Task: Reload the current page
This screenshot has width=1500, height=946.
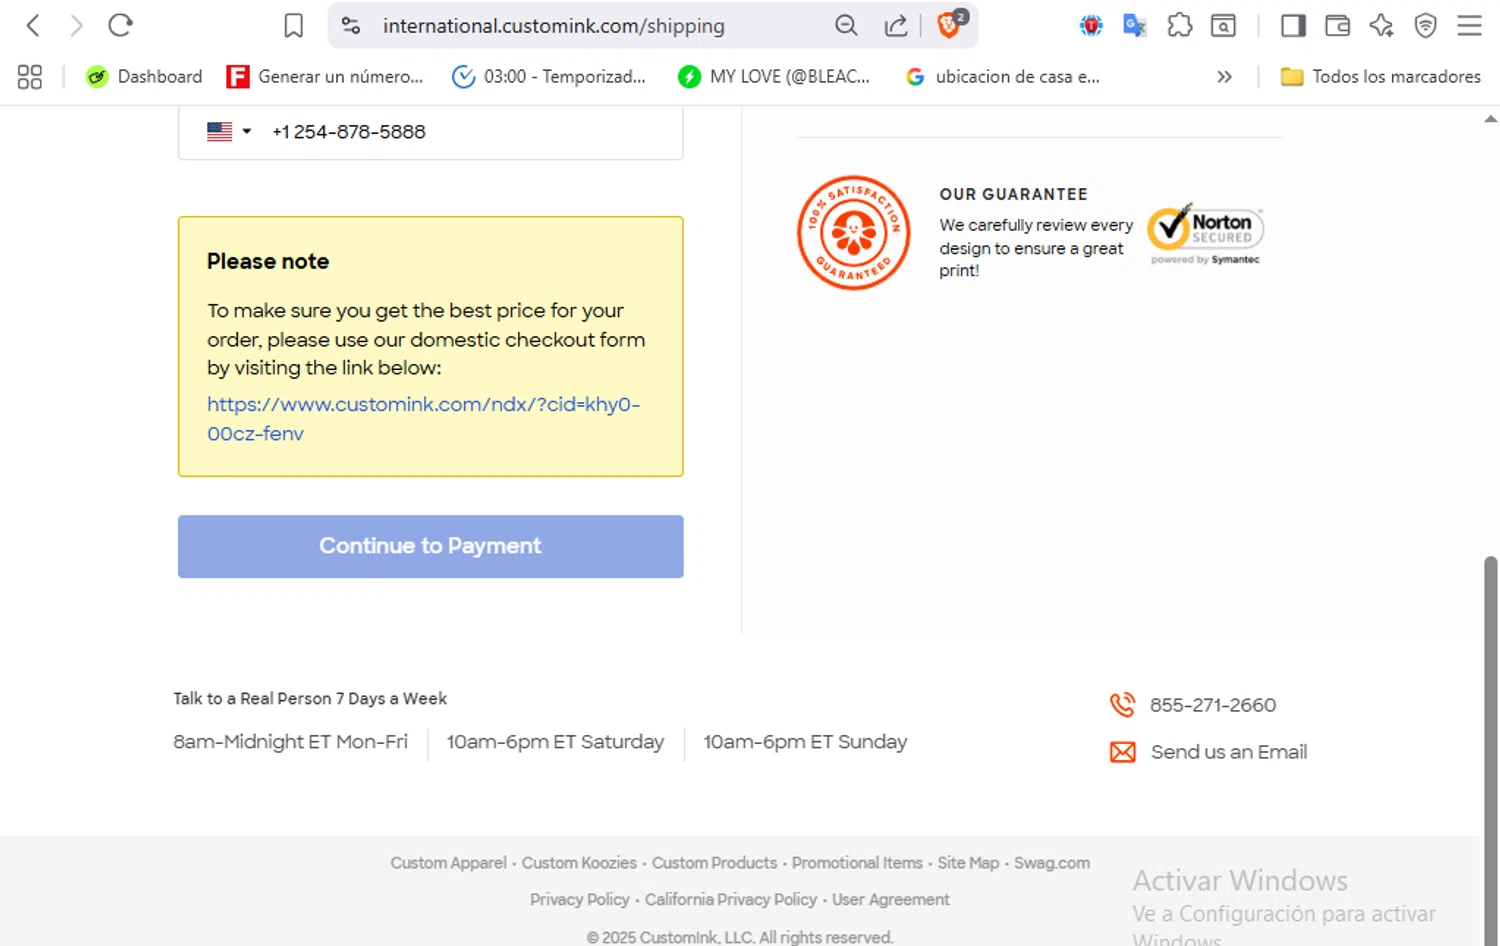Action: tap(120, 25)
